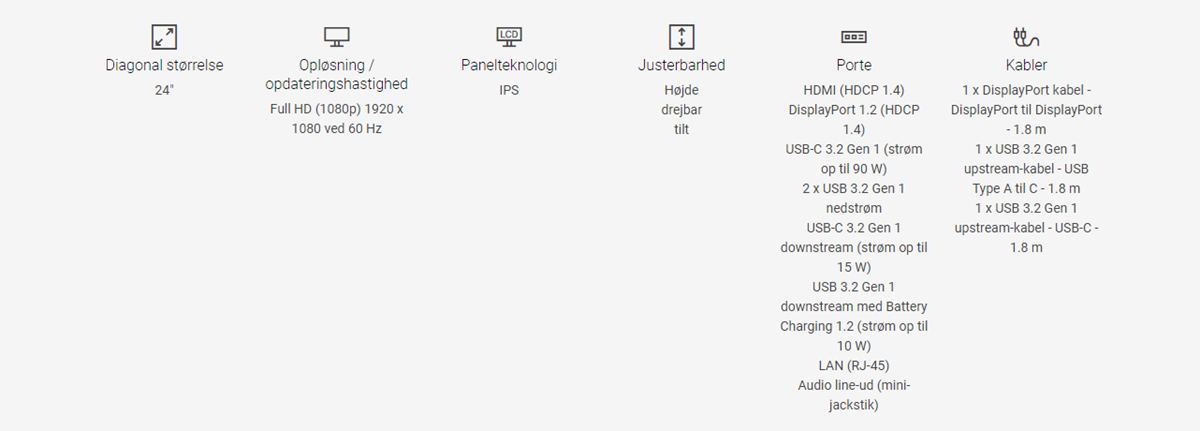
Task: Click the Justerbarhed heading
Action: pos(681,66)
